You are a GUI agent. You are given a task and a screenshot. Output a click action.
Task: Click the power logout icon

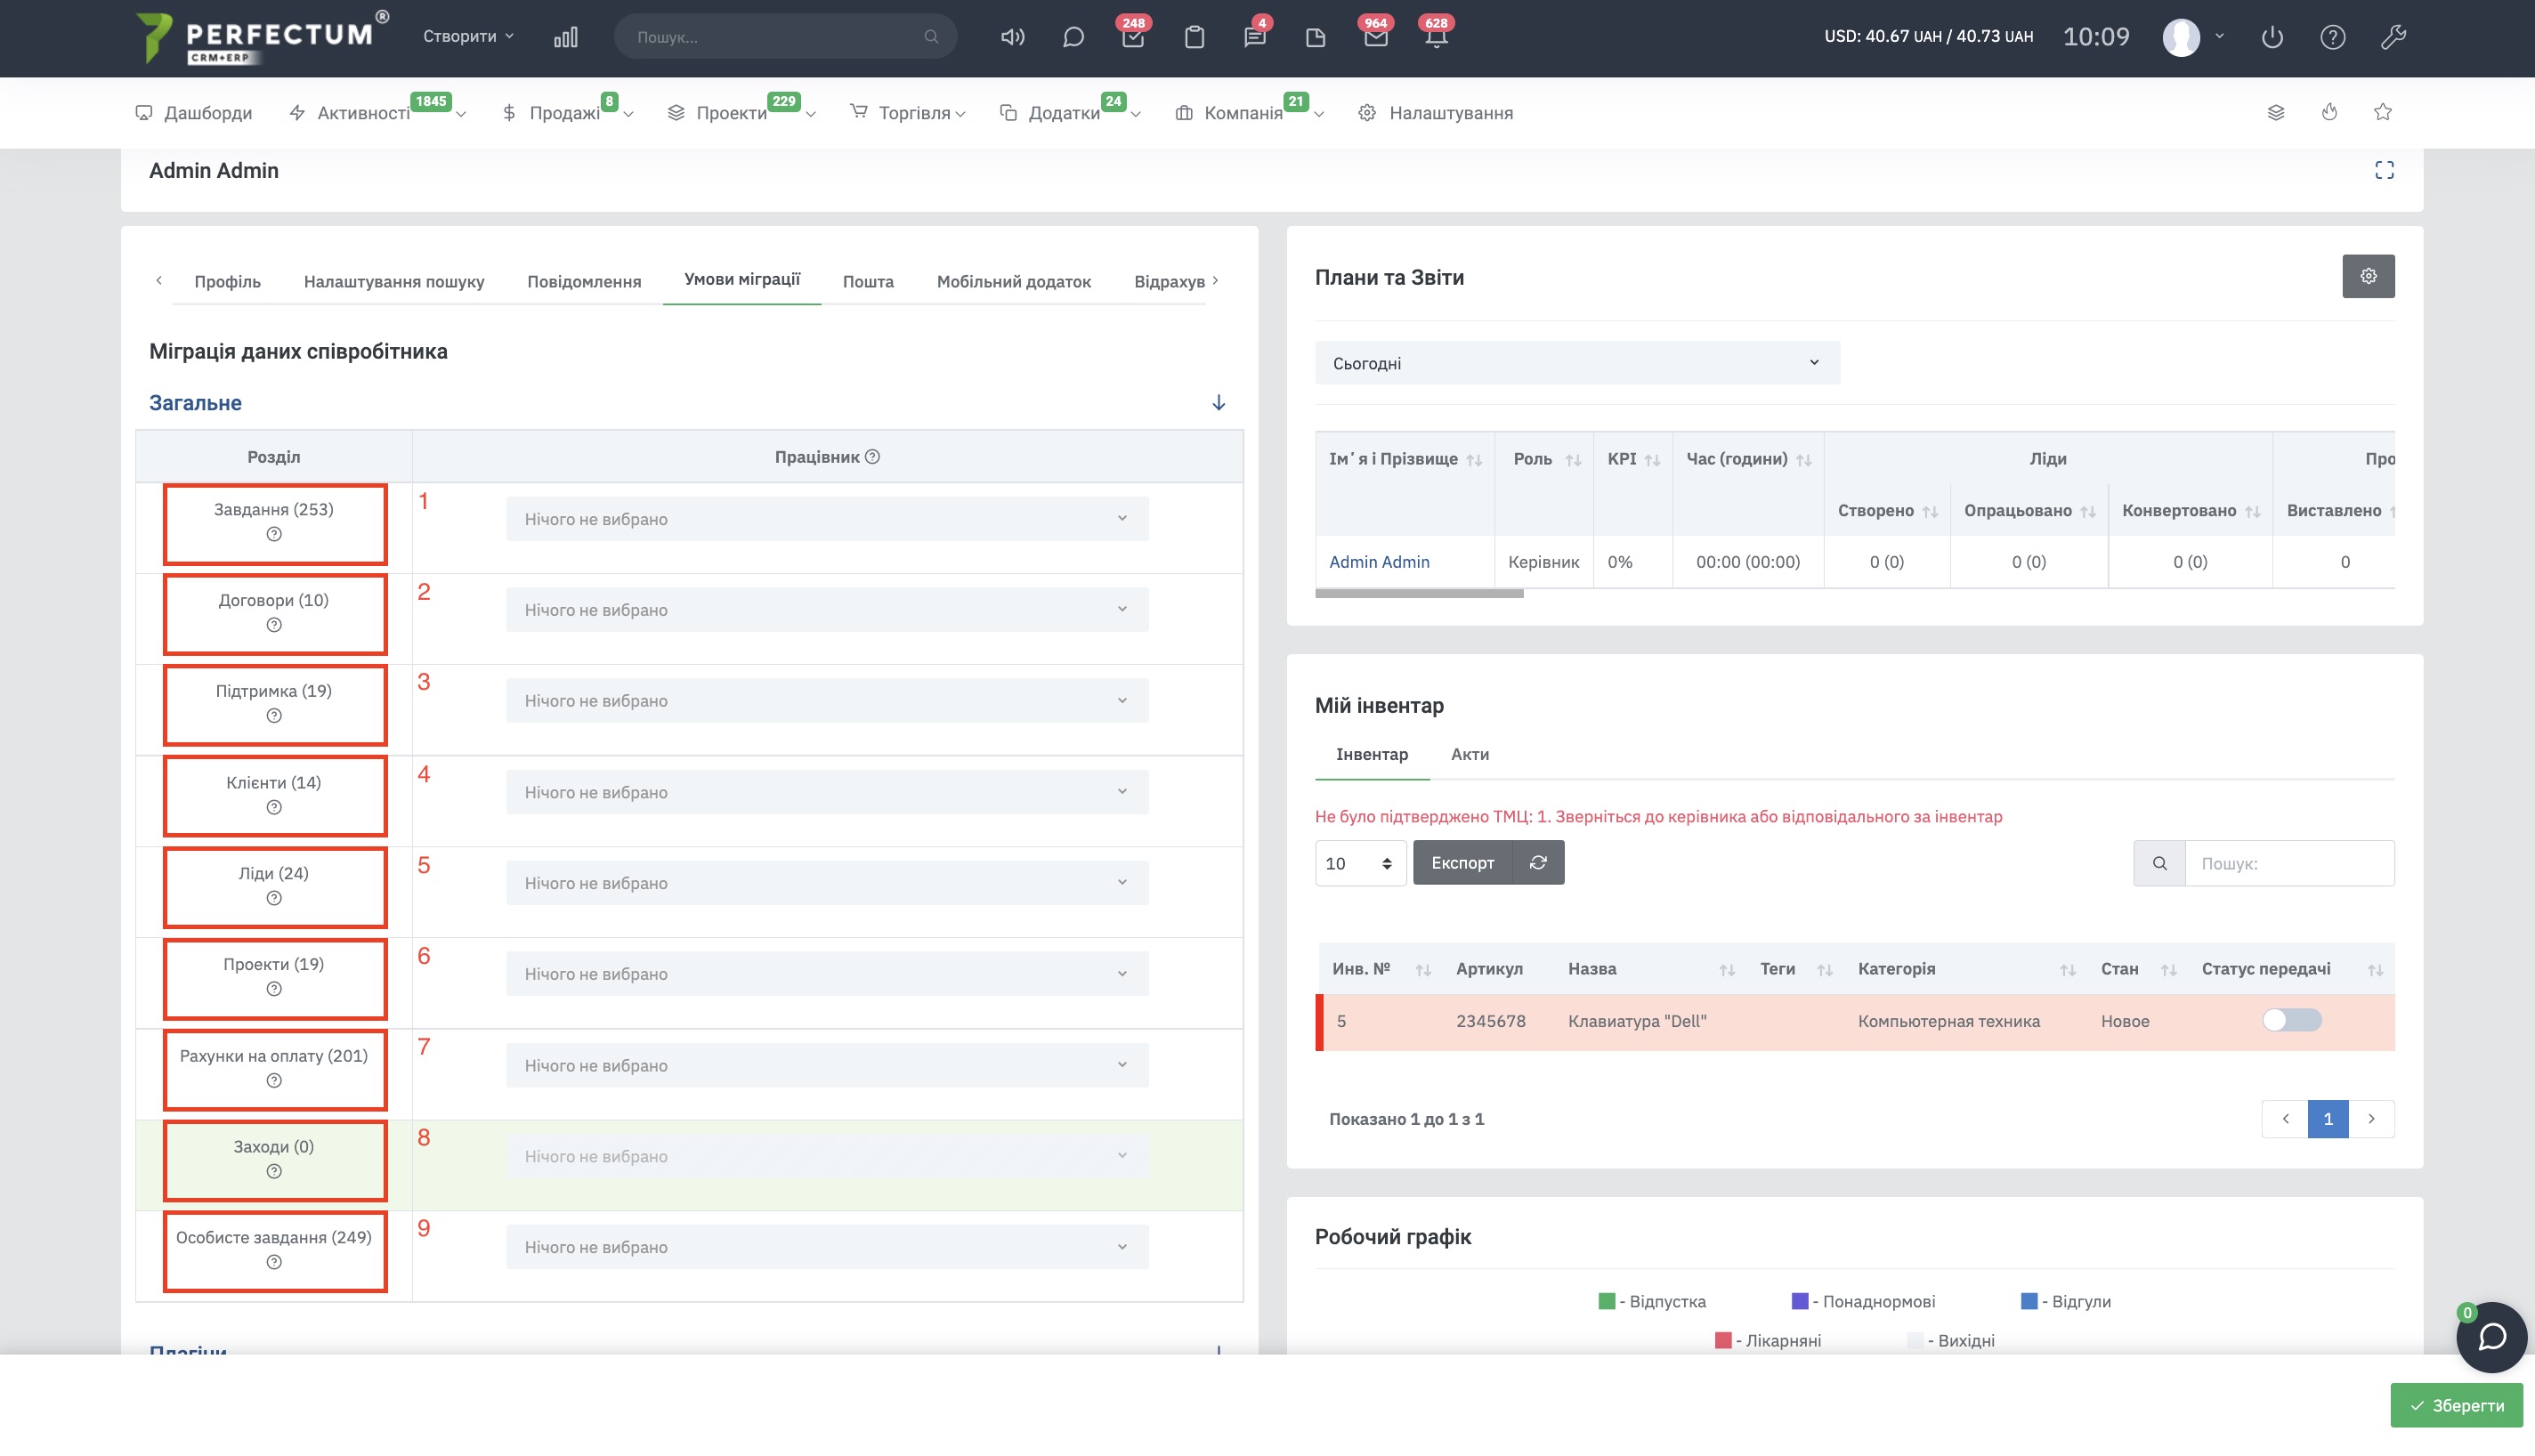click(x=2272, y=37)
